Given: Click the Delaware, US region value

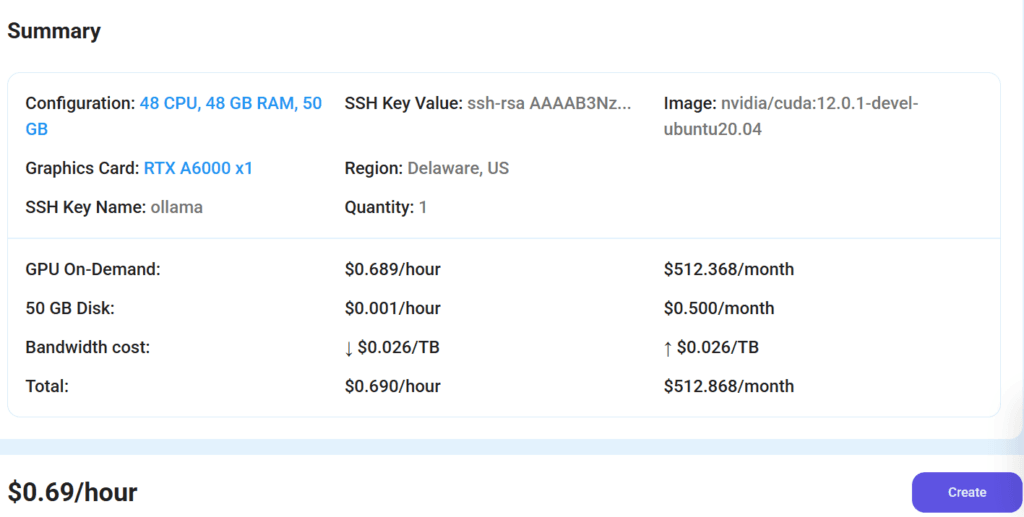Looking at the screenshot, I should pos(458,168).
